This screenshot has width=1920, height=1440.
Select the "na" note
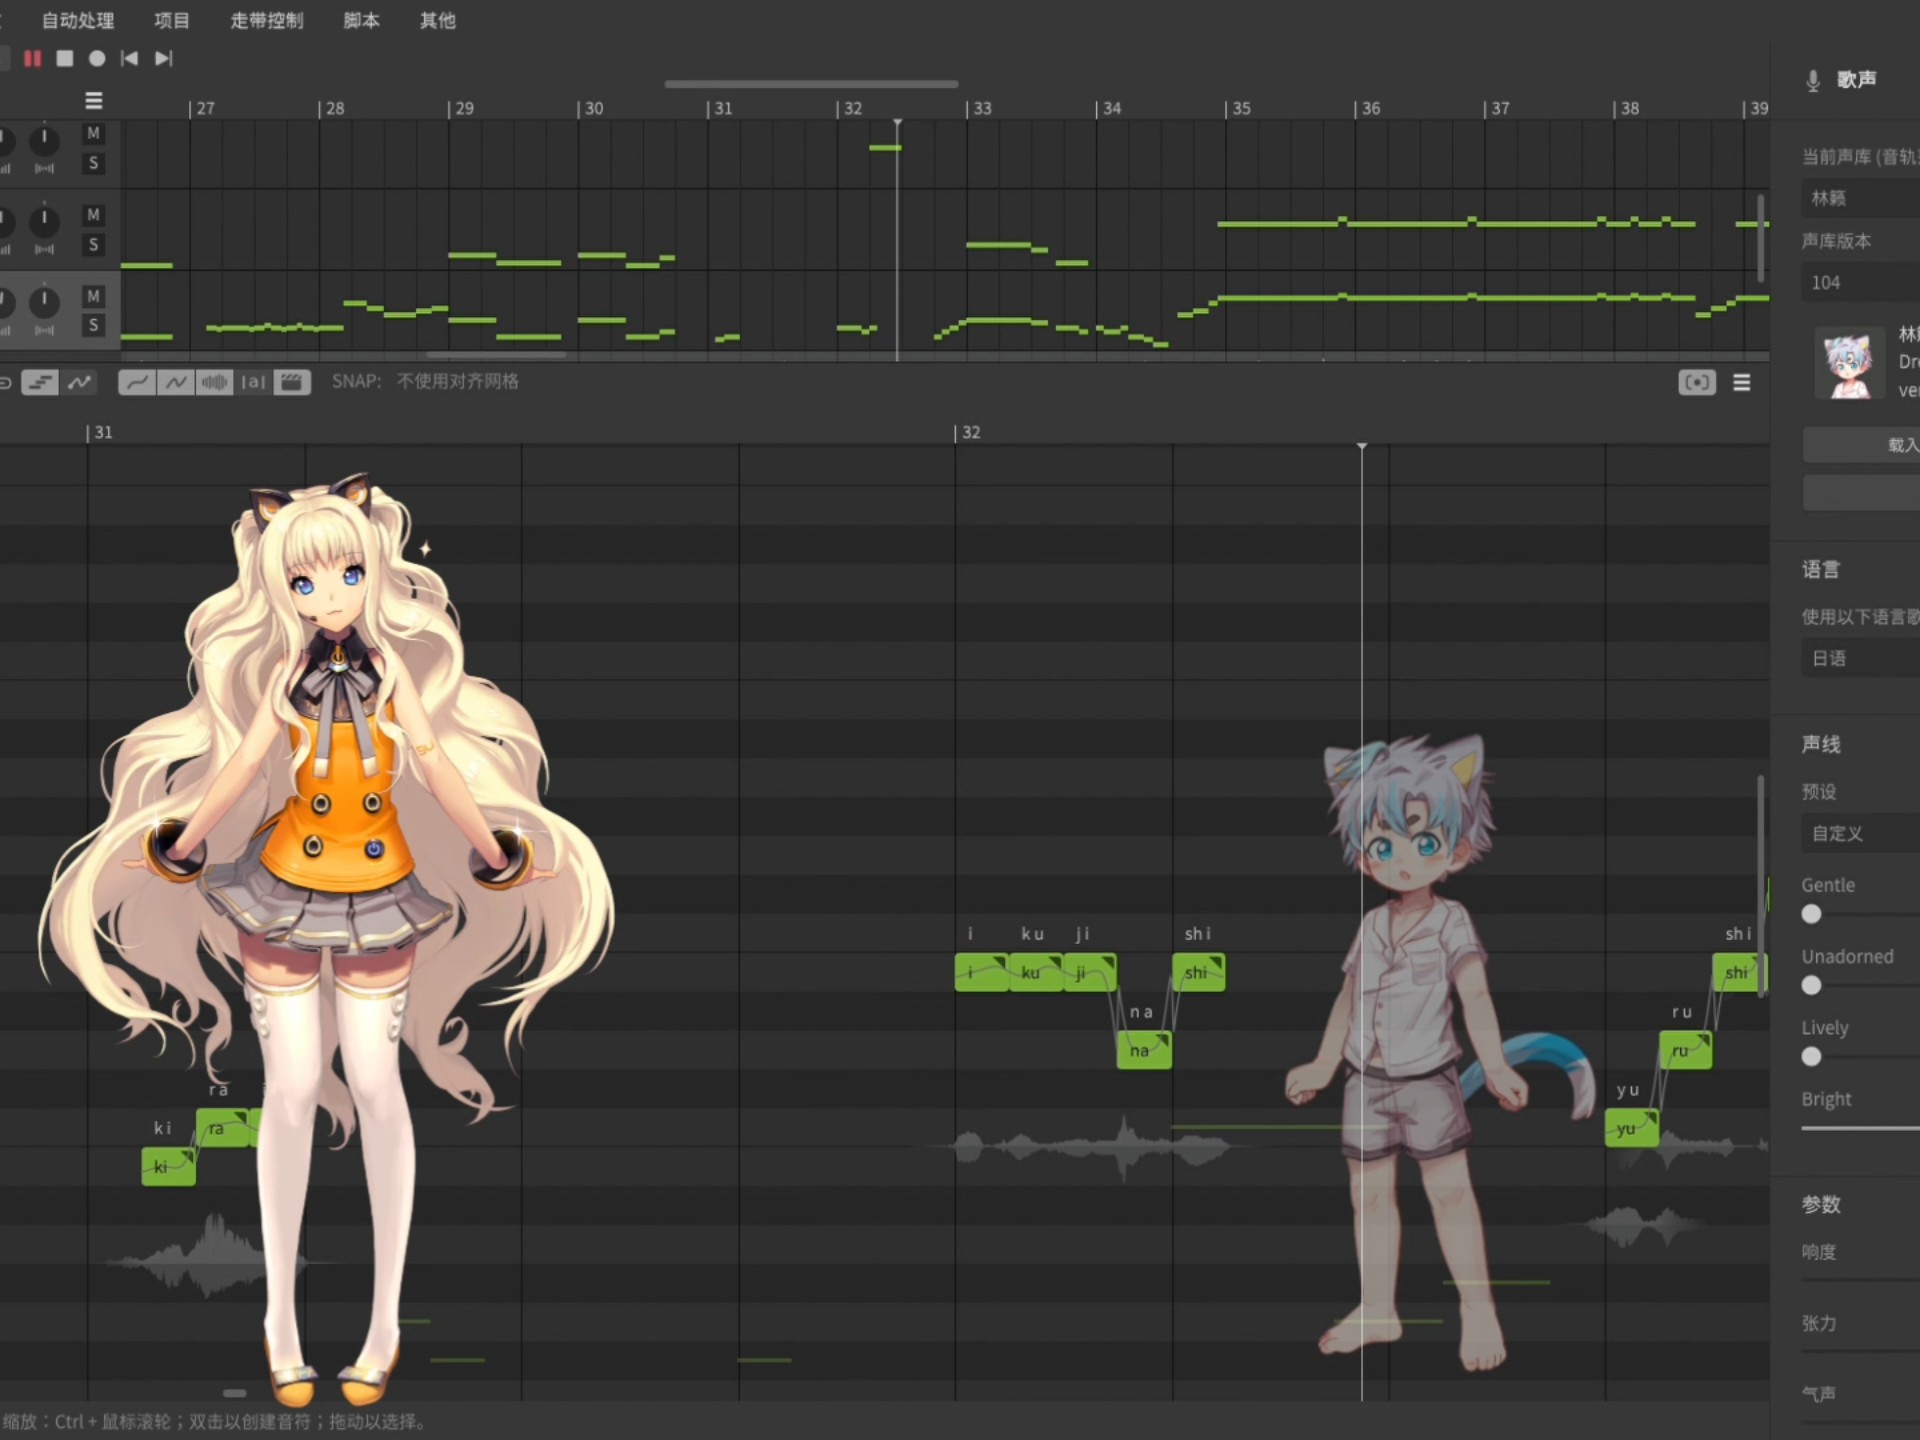point(1144,1050)
